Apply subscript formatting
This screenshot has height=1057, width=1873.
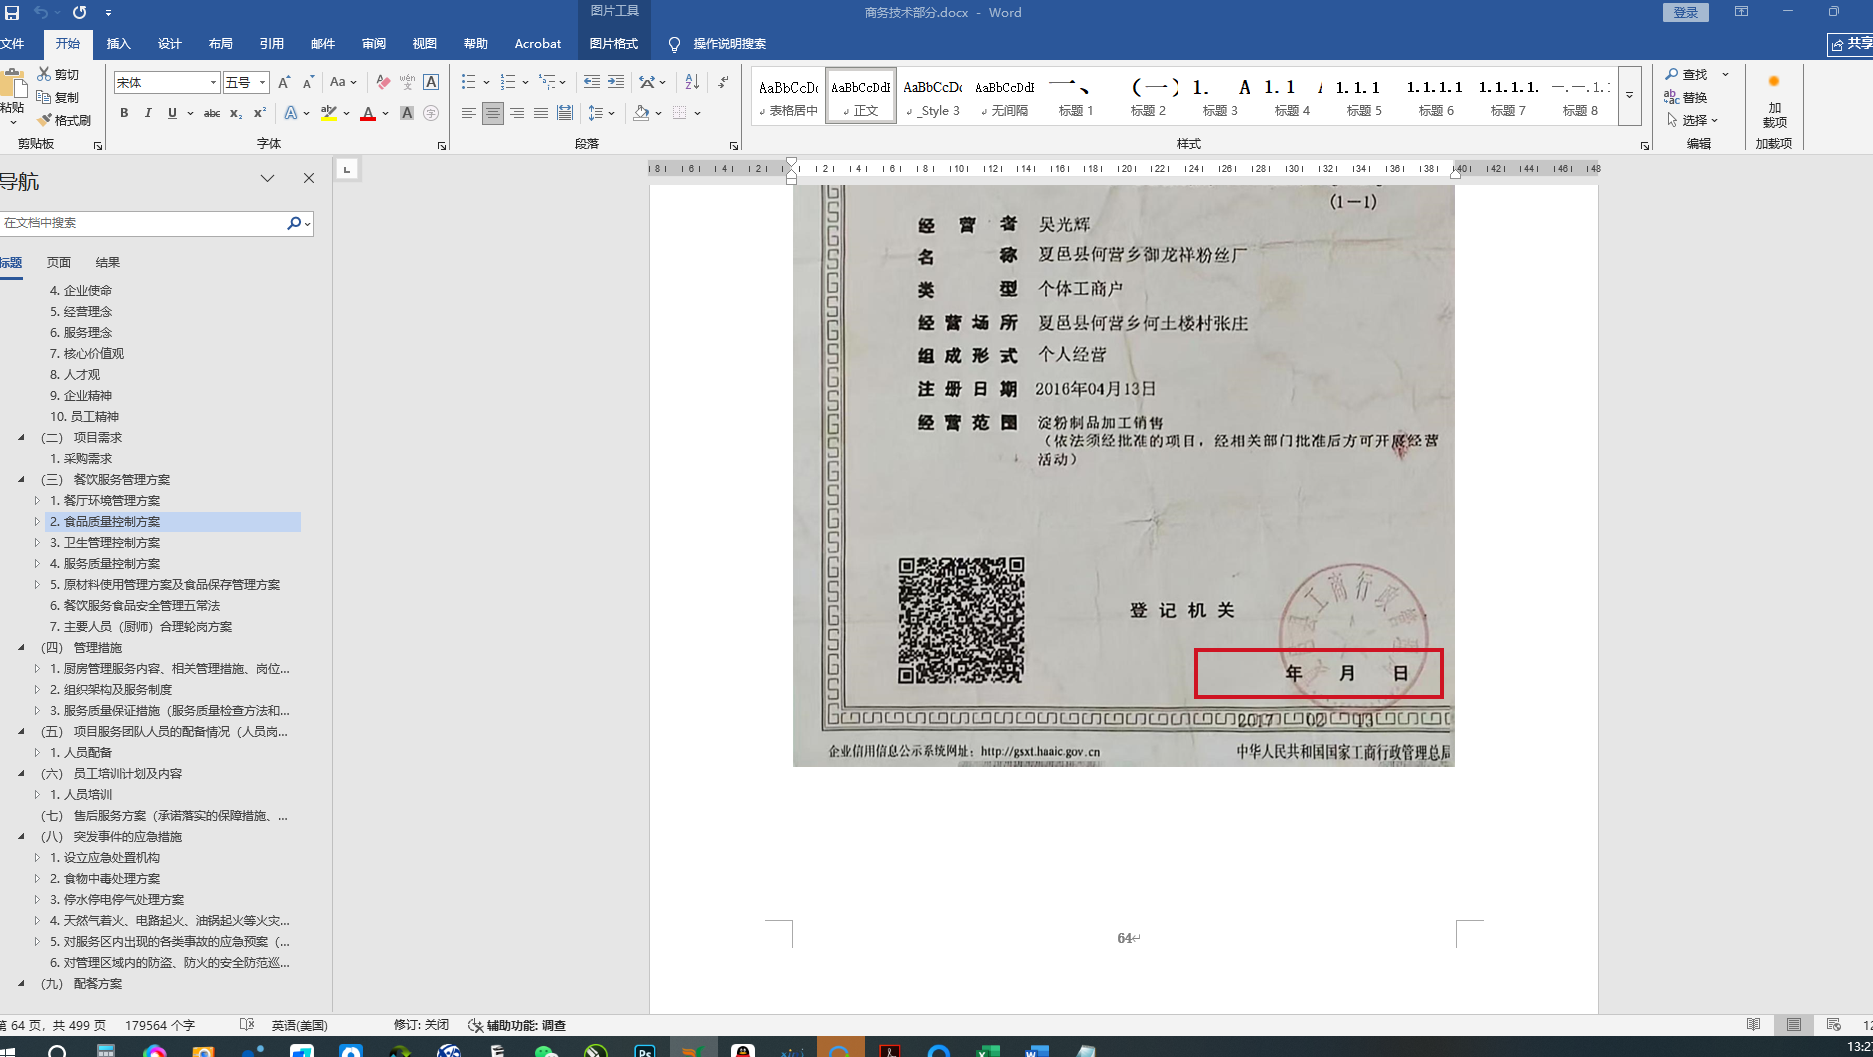pyautogui.click(x=236, y=113)
